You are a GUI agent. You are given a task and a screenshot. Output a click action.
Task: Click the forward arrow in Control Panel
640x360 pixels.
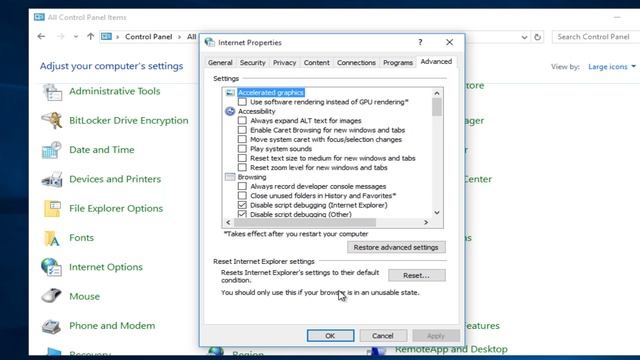60,36
